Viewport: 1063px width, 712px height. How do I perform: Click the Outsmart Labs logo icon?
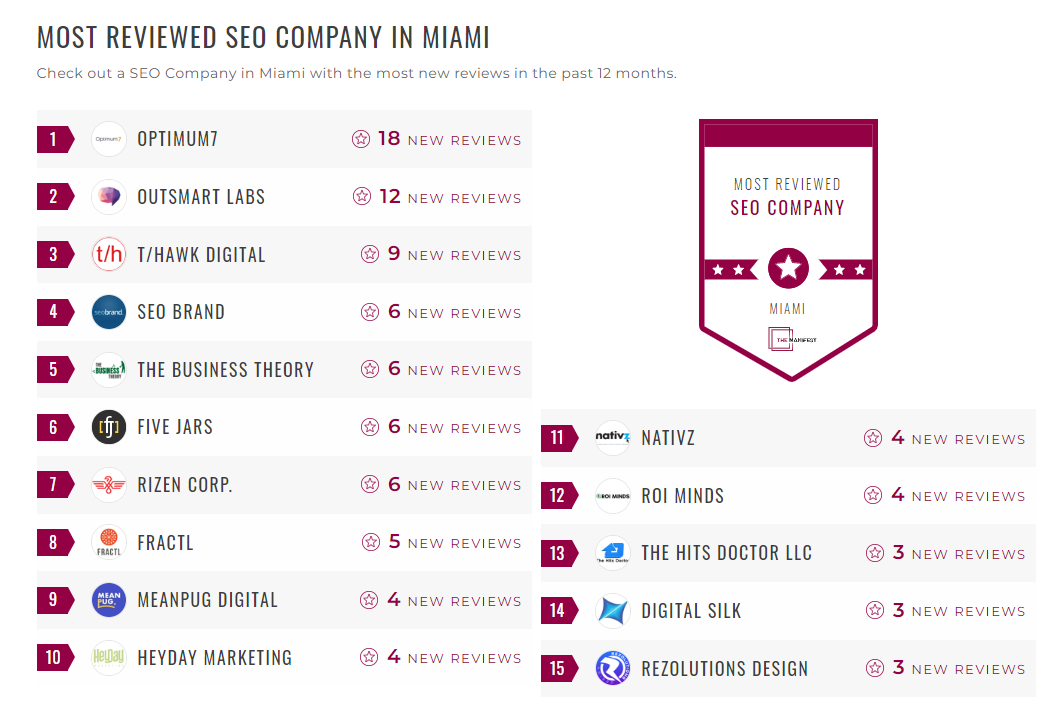(109, 197)
